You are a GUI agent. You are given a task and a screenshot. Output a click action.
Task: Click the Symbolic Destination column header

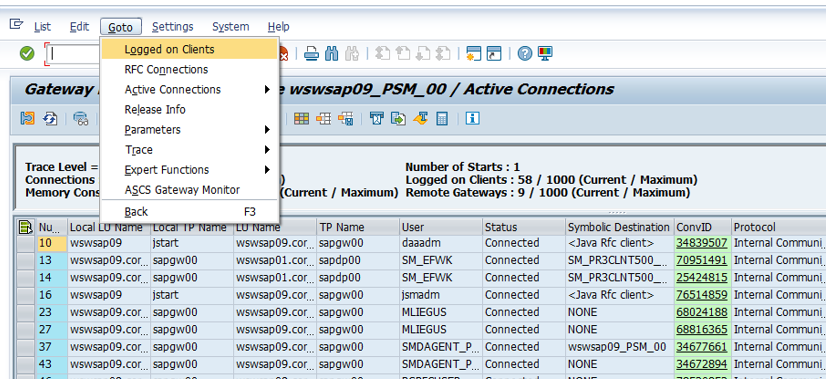pyautogui.click(x=619, y=227)
